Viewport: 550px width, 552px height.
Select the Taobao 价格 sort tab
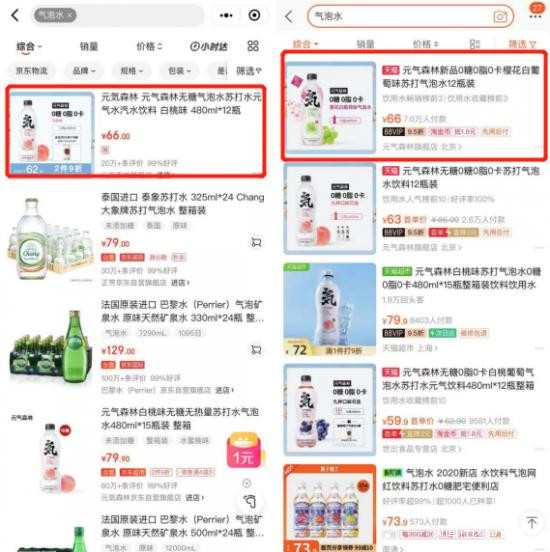425,44
